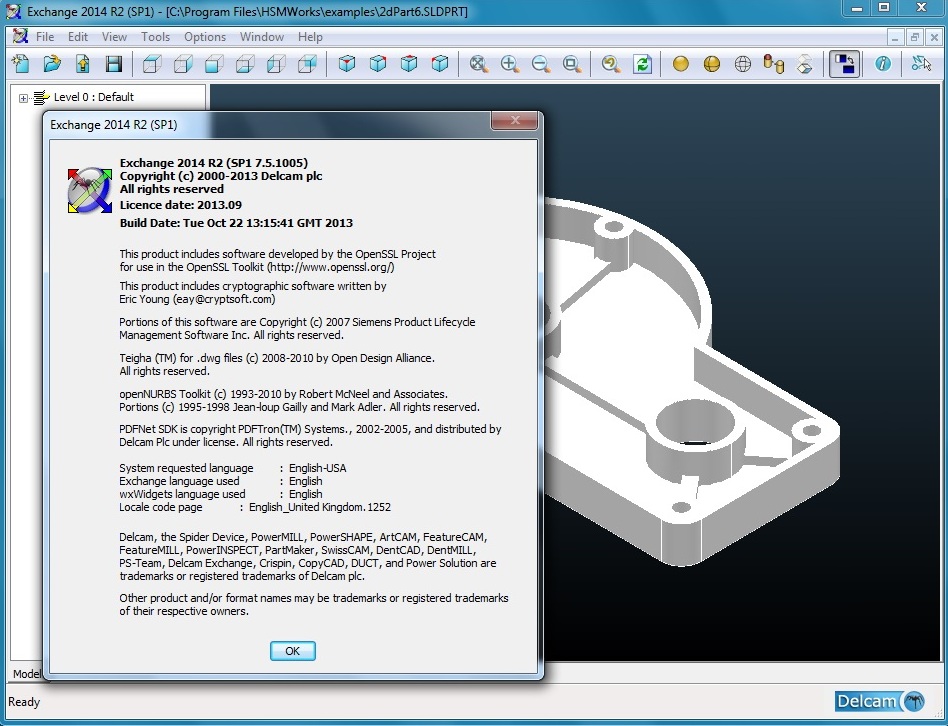Screen dimensions: 948x726
Task: Select the Level 0 : Default tree item
Action: pyautogui.click(x=93, y=98)
